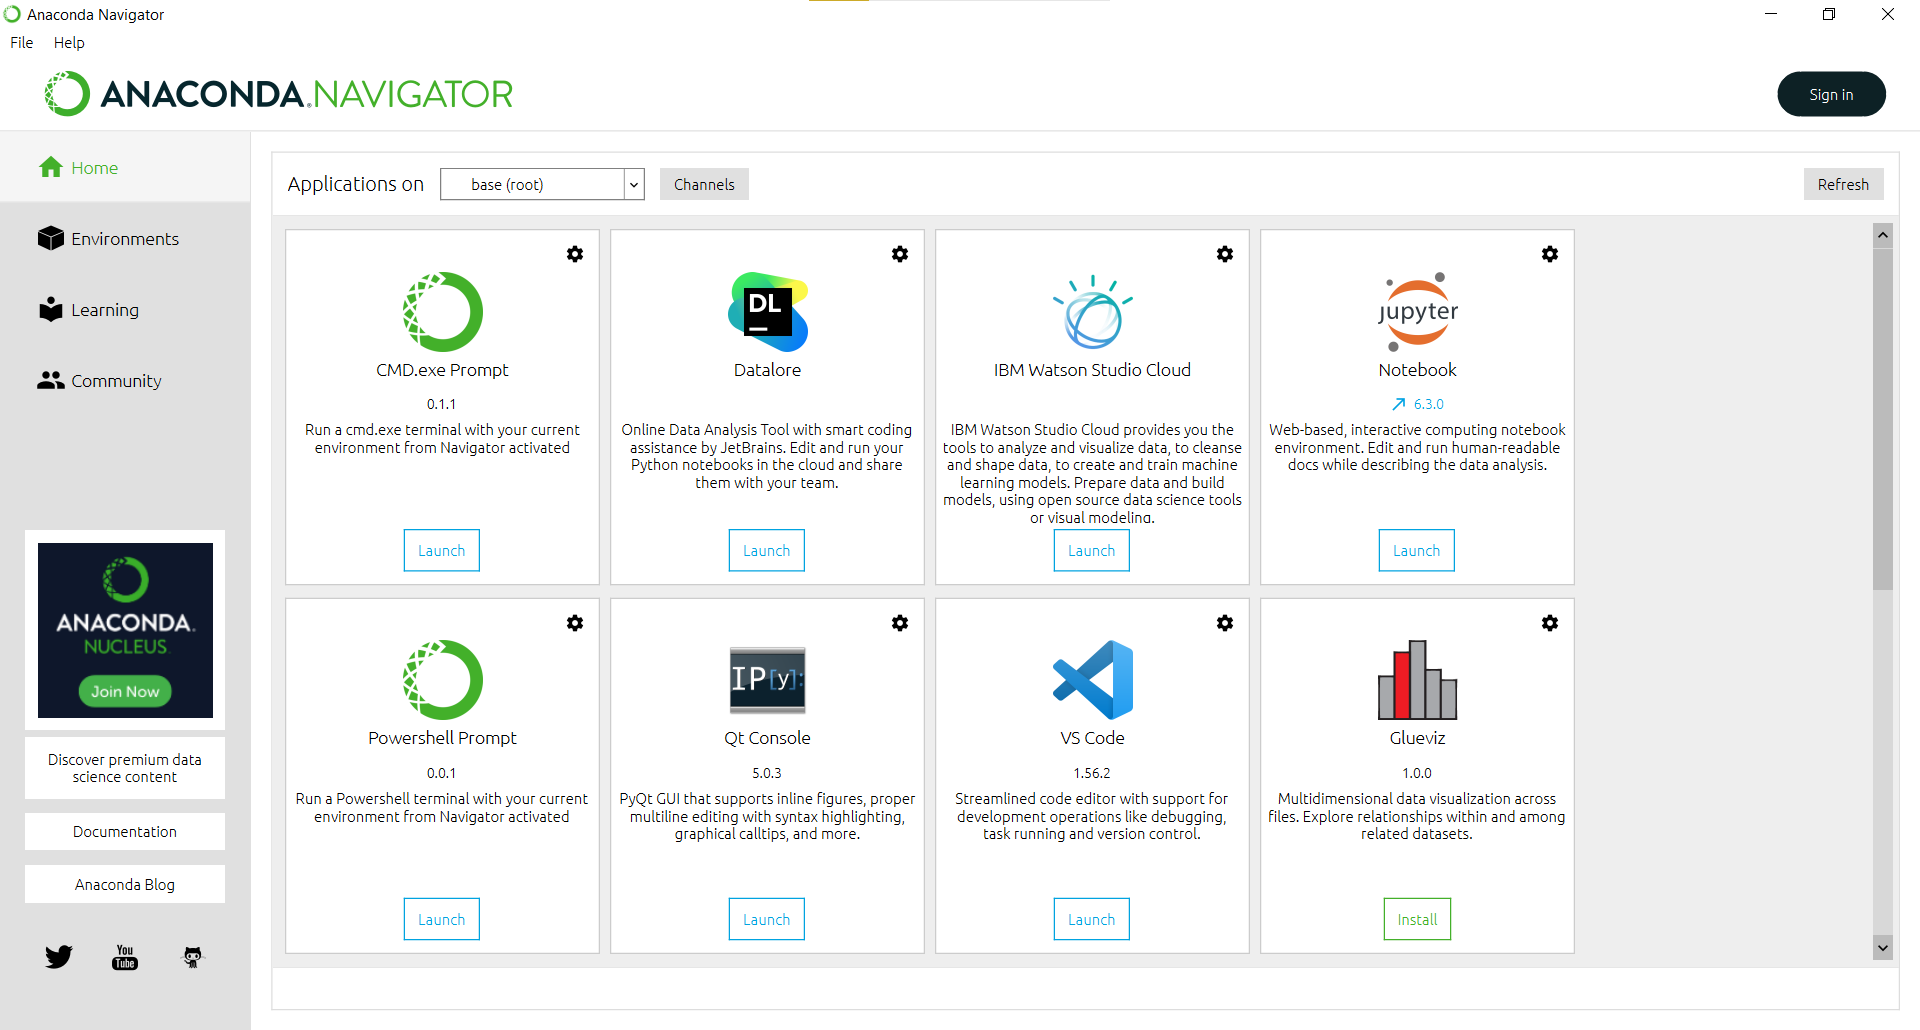Click the 'Applications on' label

point(356,184)
